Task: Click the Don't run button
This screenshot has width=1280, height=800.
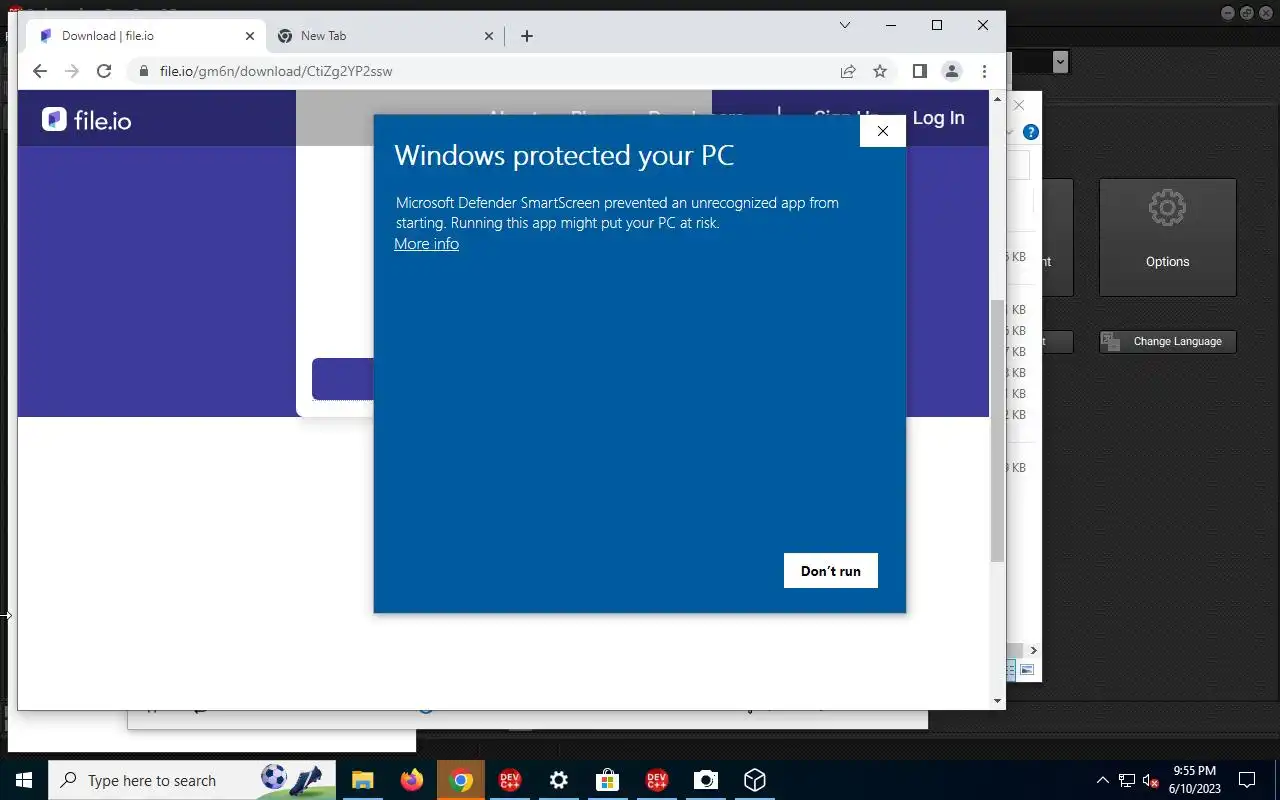Action: tap(830, 571)
